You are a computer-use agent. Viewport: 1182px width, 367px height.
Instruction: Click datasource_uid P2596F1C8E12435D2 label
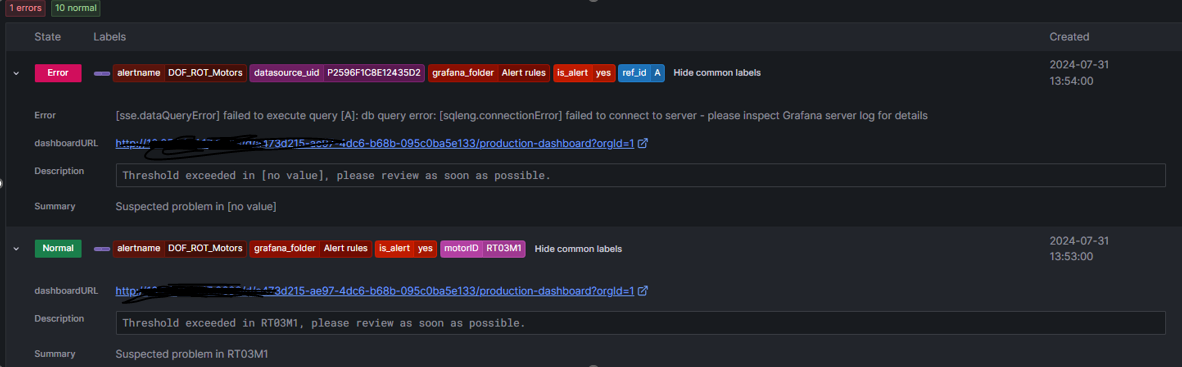[337, 73]
